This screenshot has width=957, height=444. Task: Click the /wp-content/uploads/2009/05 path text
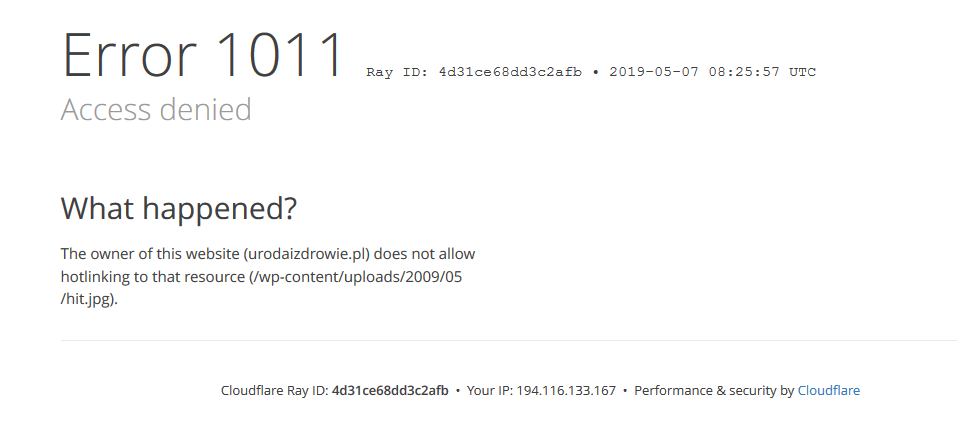(x=358, y=276)
